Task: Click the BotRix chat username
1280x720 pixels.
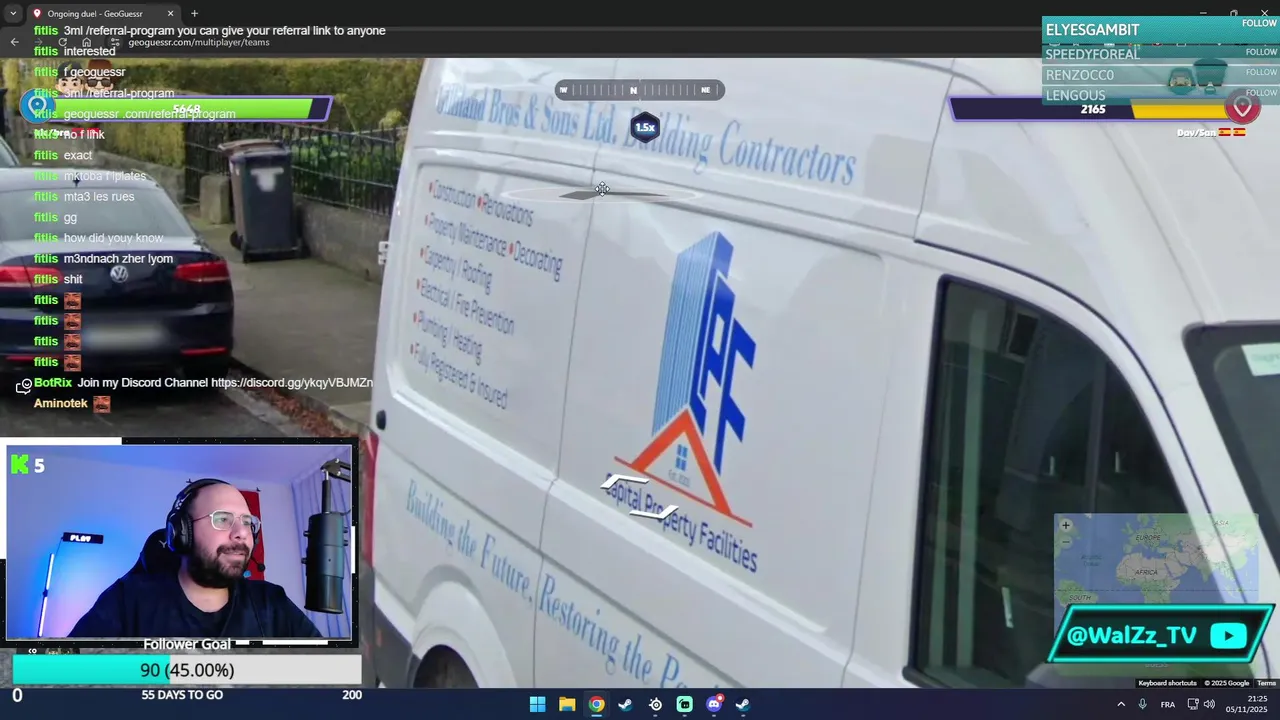Action: click(x=51, y=382)
